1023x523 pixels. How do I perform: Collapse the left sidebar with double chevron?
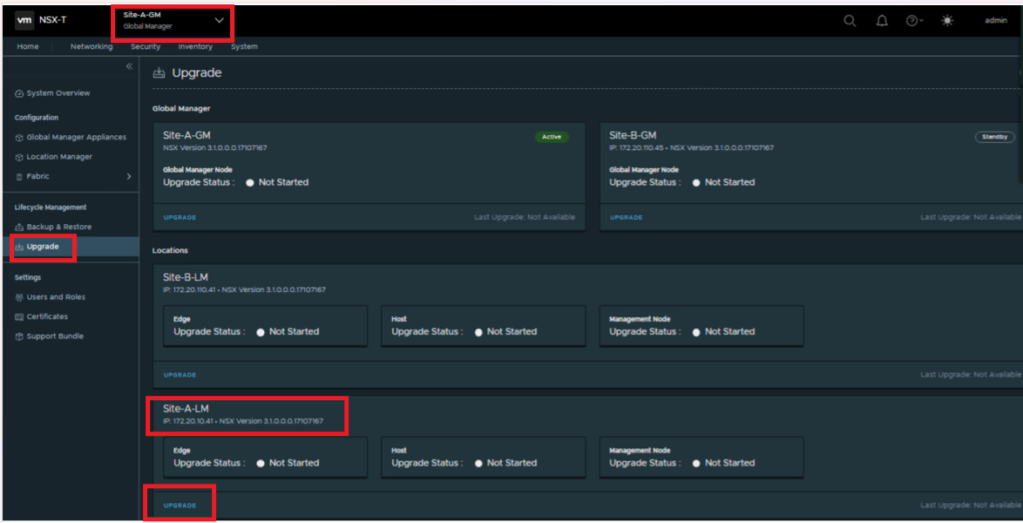[129, 66]
